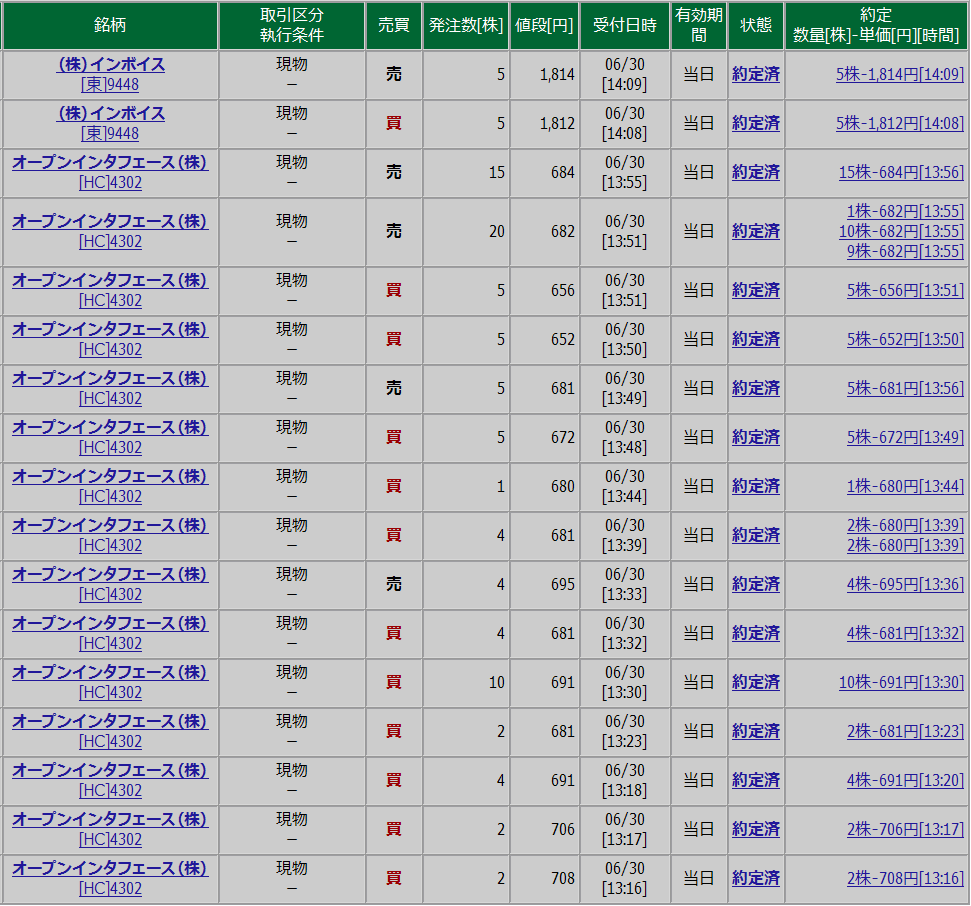Open [HC]4302 code link in the 684 yen row

tap(110, 183)
